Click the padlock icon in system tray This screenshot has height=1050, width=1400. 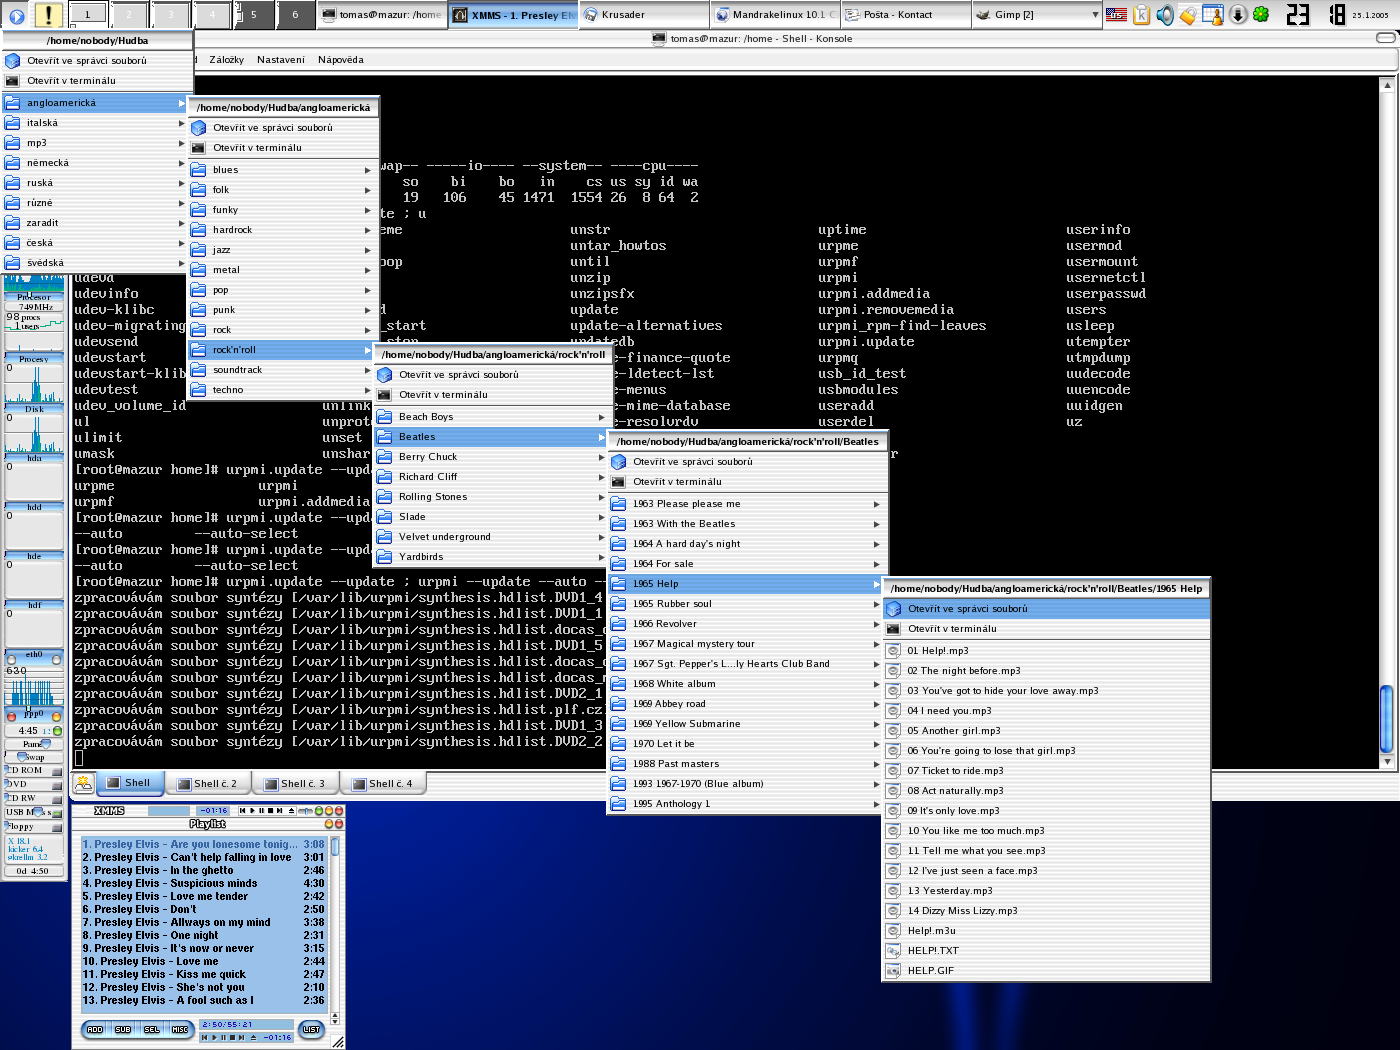[x=1188, y=15]
